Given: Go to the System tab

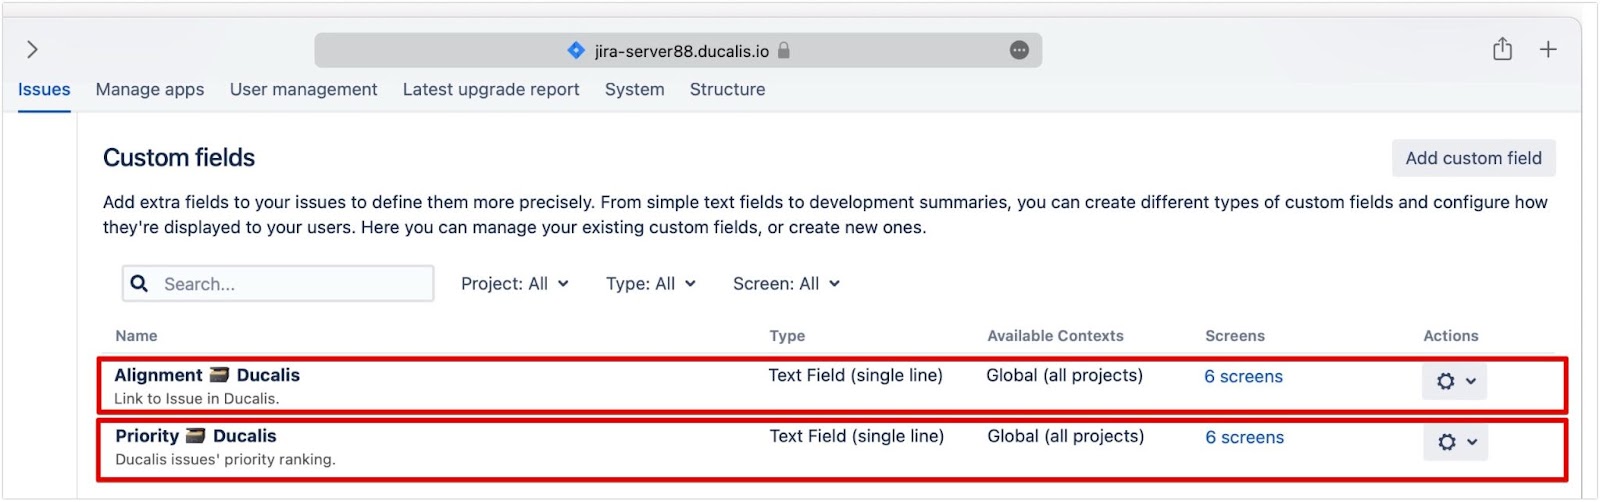Looking at the screenshot, I should pyautogui.click(x=634, y=90).
